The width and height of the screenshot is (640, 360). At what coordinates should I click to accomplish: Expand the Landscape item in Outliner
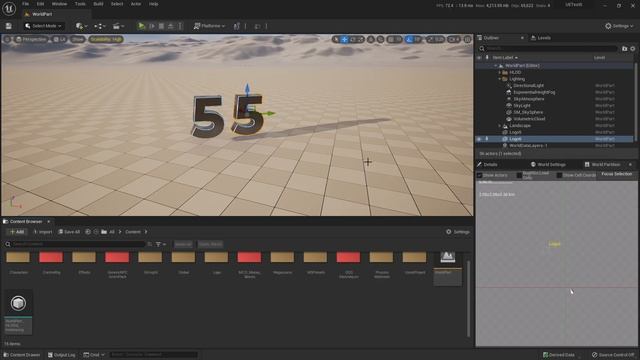tap(499, 126)
